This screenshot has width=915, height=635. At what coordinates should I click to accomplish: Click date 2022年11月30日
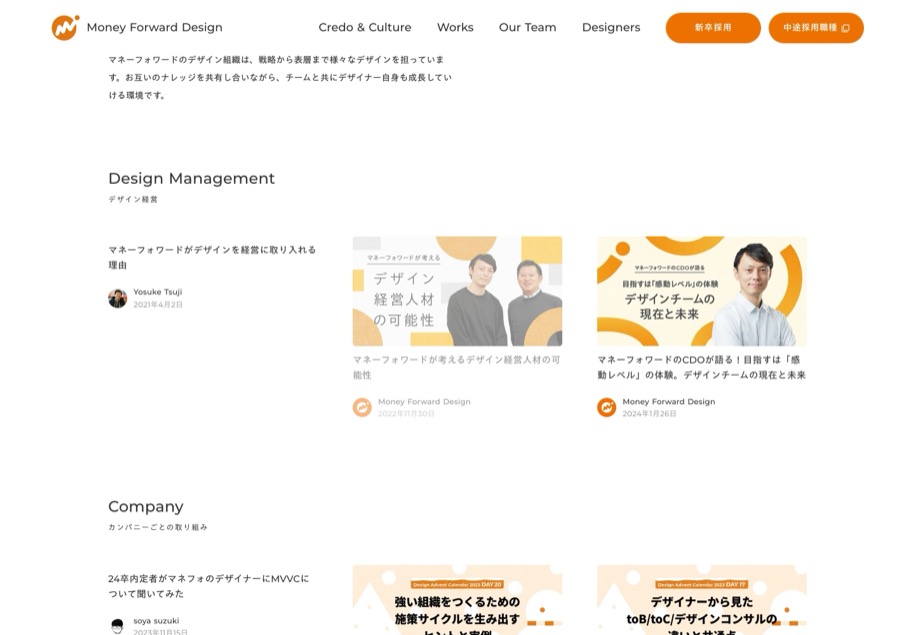pos(406,414)
